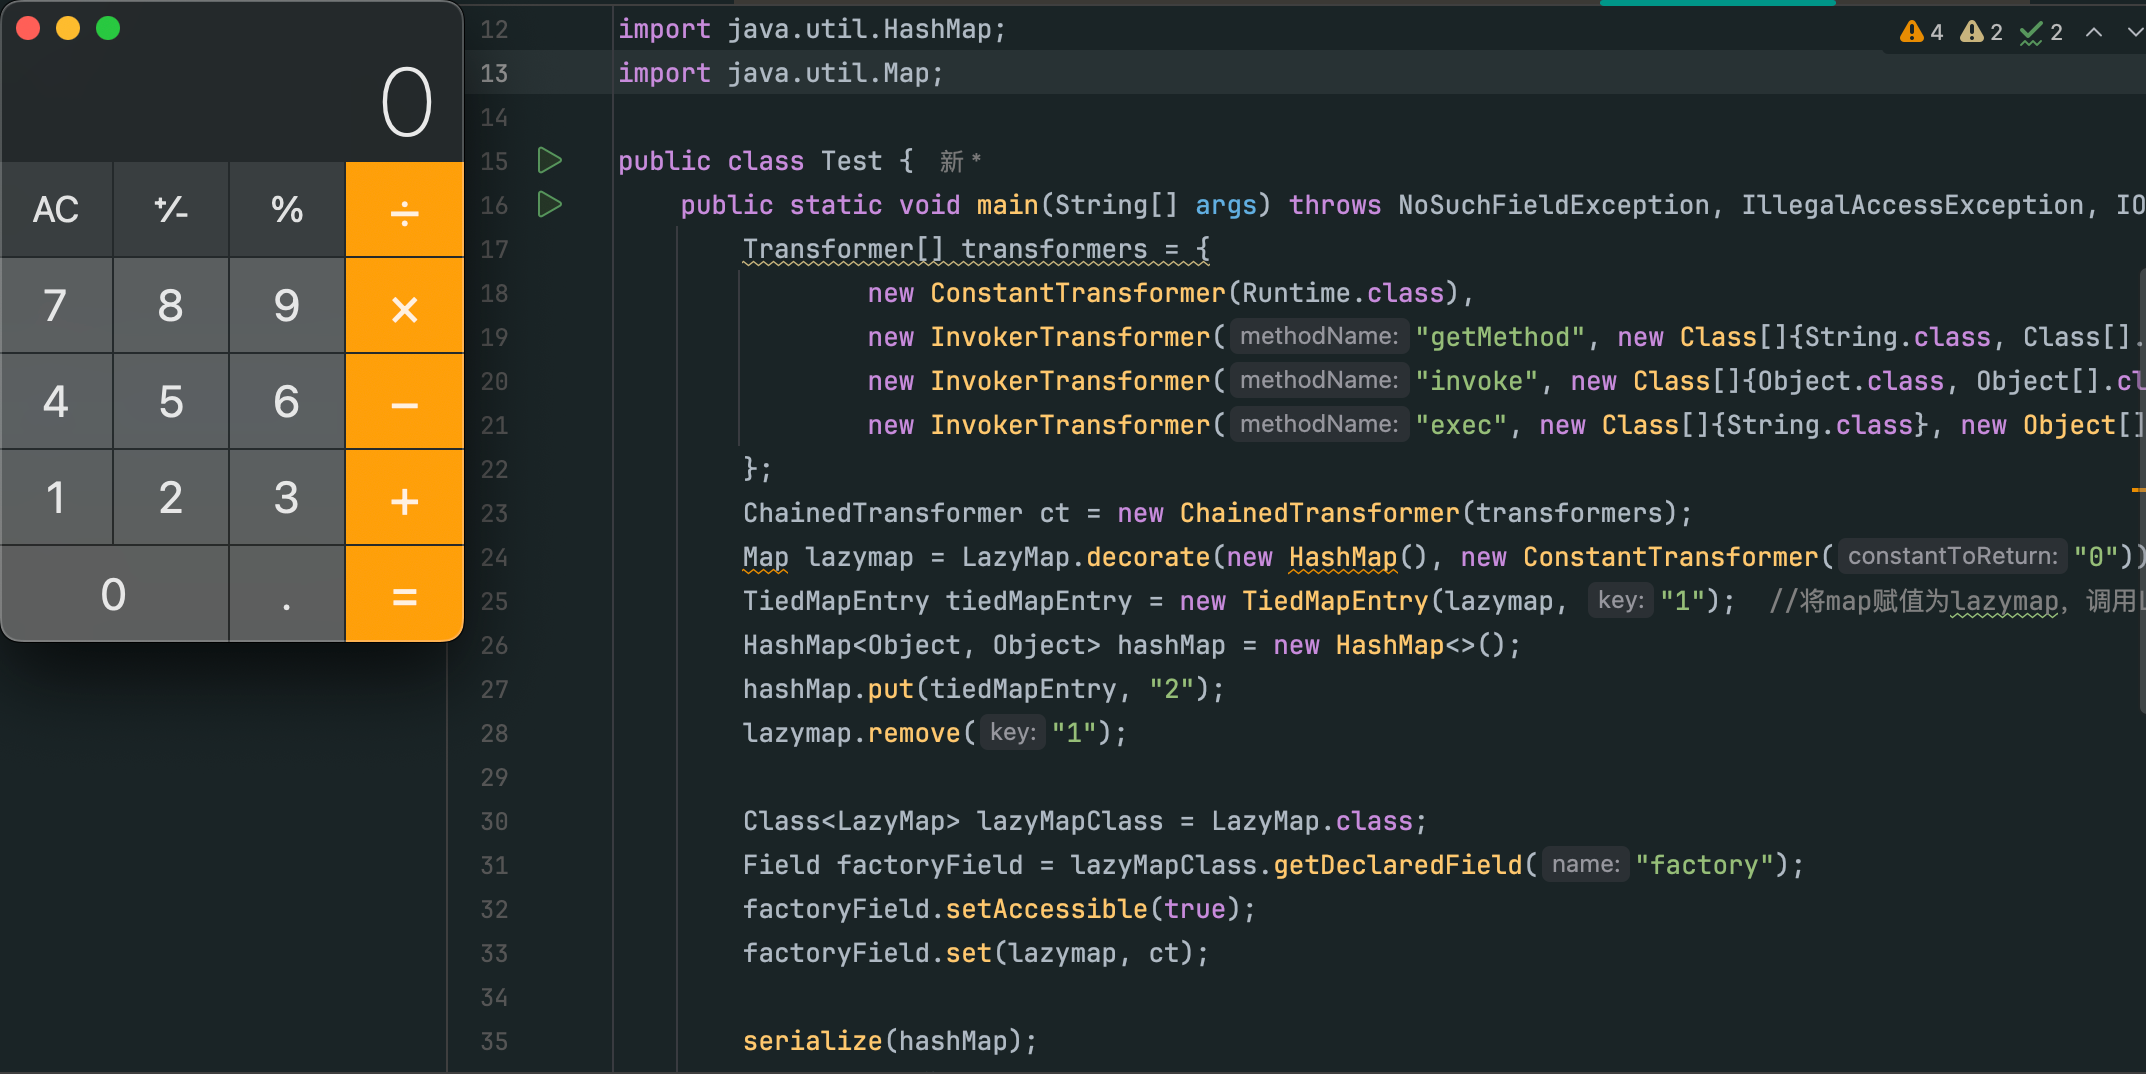Click the class name 'Test'
Viewport: 2146px width, 1074px height.
pos(851,161)
